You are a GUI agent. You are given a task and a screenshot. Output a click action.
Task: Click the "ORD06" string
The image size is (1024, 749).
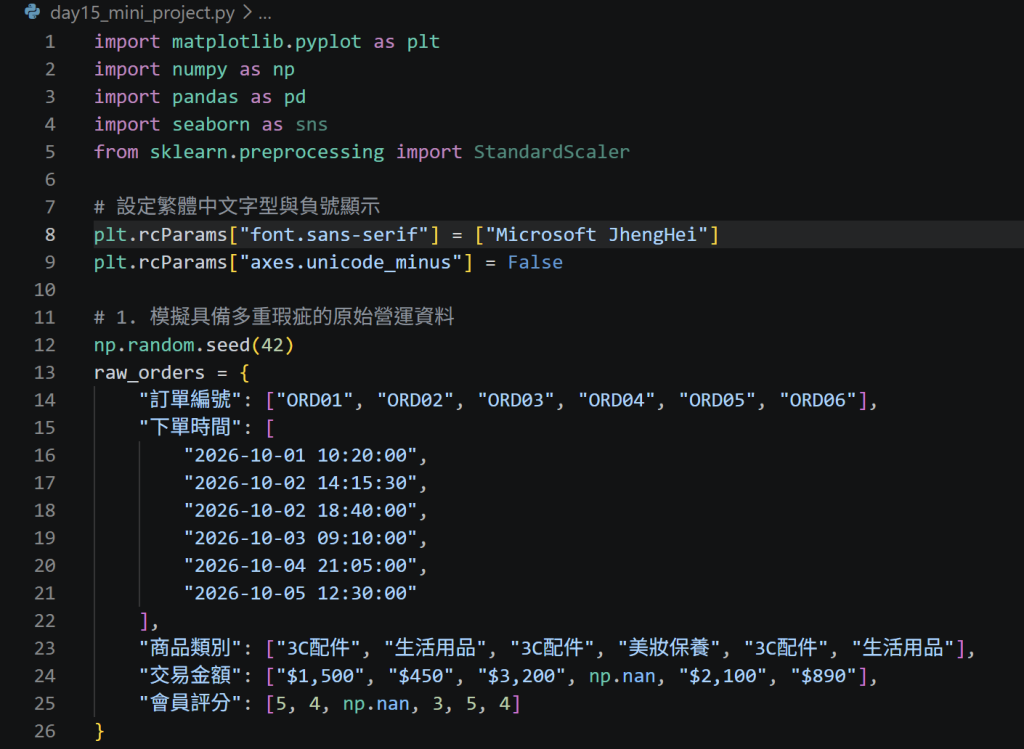click(x=818, y=400)
